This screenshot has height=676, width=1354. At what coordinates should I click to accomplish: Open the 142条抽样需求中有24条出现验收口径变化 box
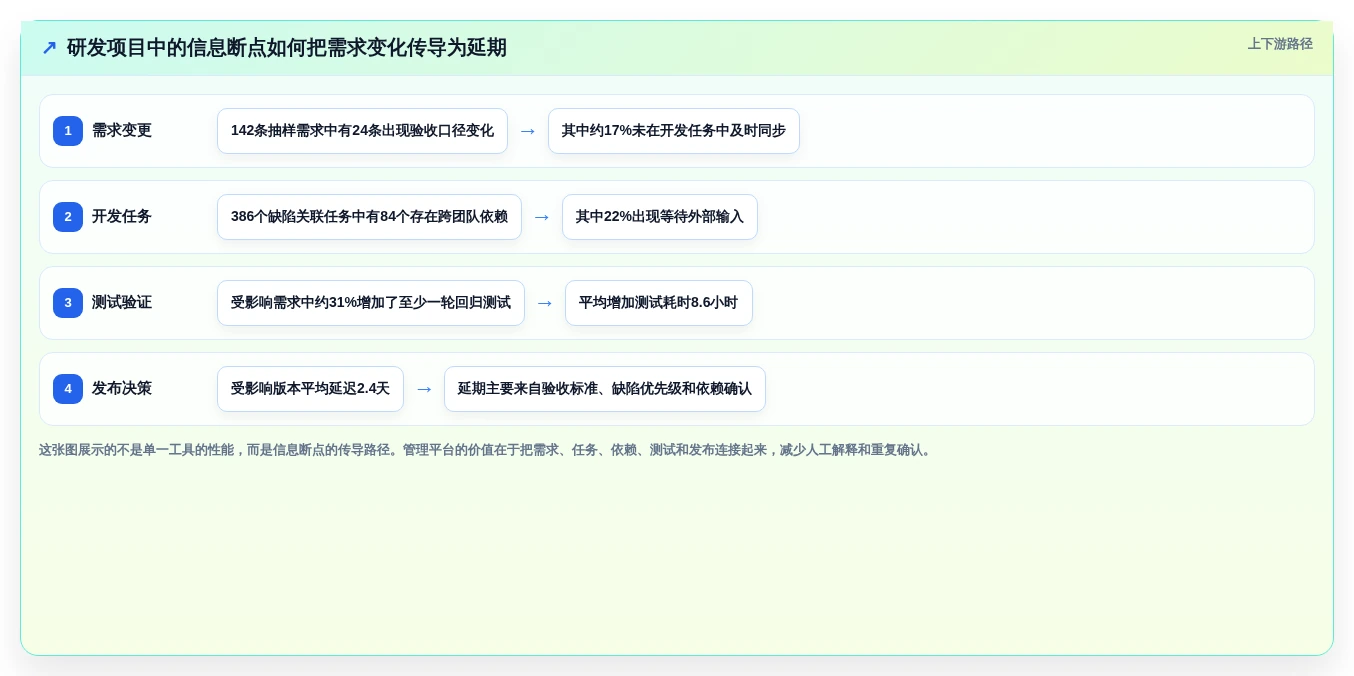coord(362,131)
